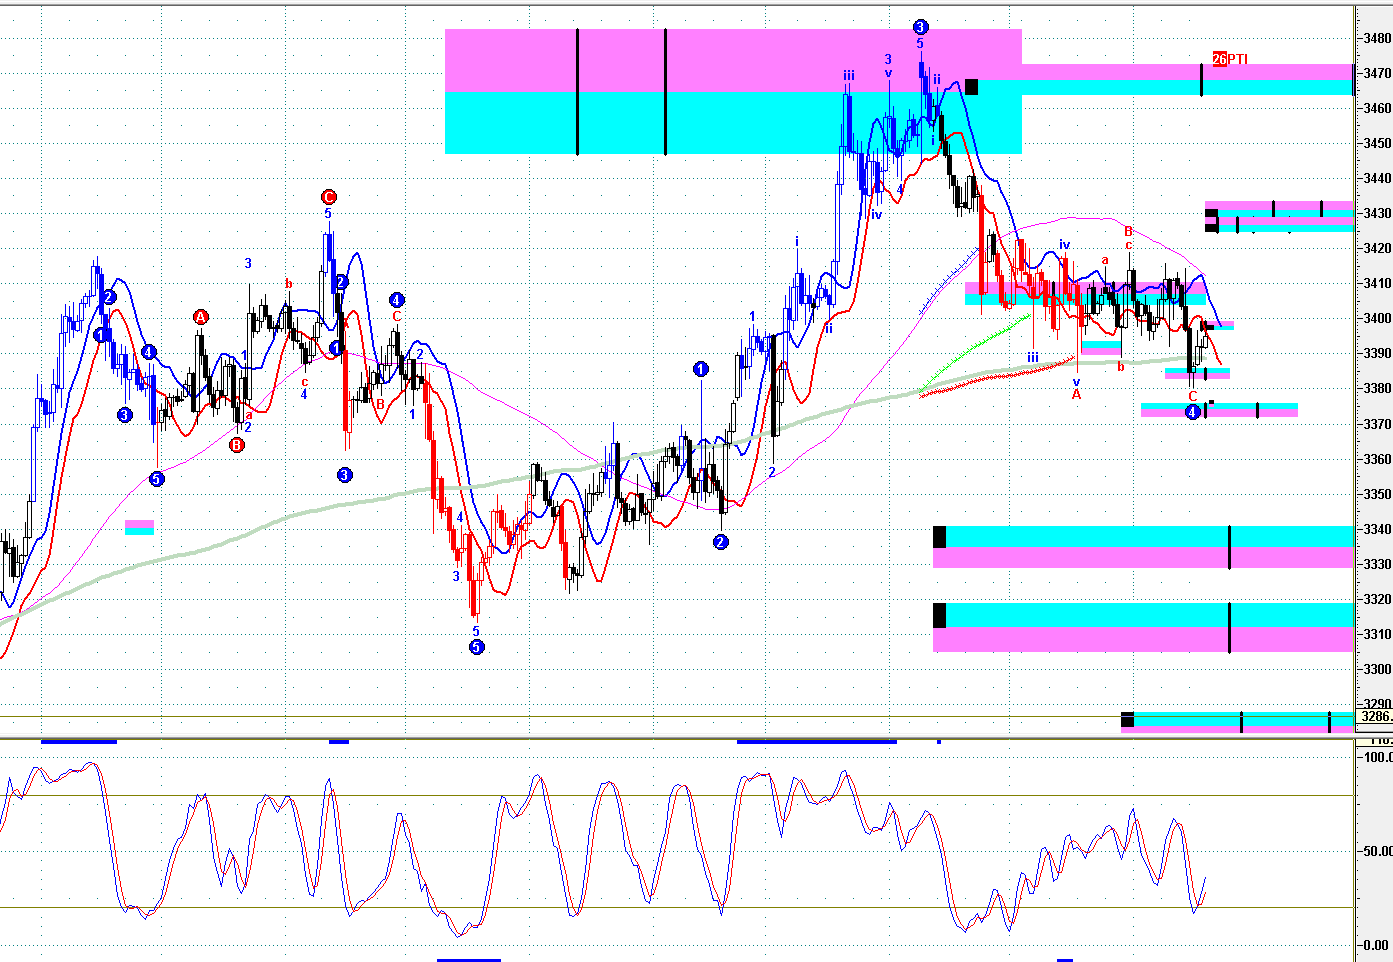Click the 3420 price axis label
This screenshot has width=1393, height=962.
click(x=1377, y=248)
